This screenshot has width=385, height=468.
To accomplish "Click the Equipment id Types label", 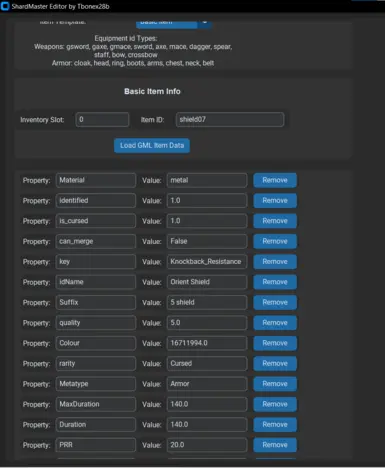I will pyautogui.click(x=126, y=38).
